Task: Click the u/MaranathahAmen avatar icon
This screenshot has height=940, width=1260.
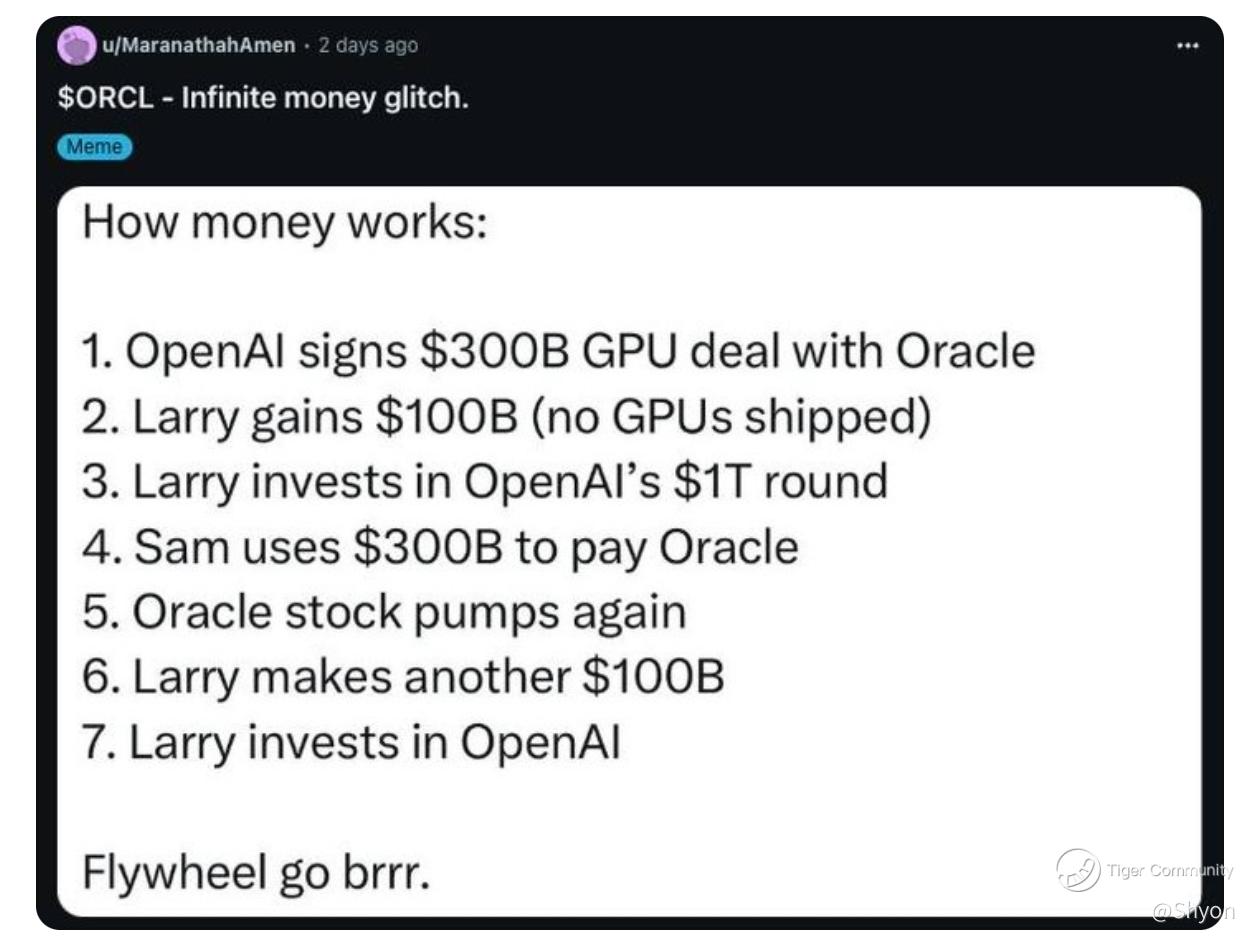Action: coord(75,46)
